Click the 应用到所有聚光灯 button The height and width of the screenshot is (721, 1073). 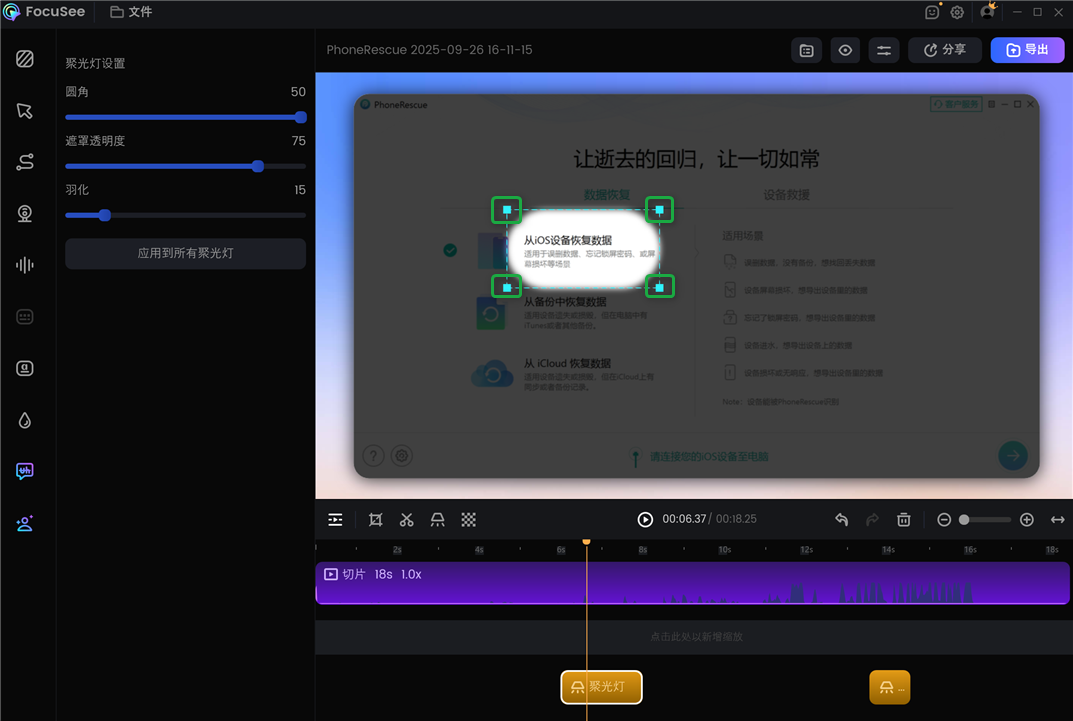(185, 253)
